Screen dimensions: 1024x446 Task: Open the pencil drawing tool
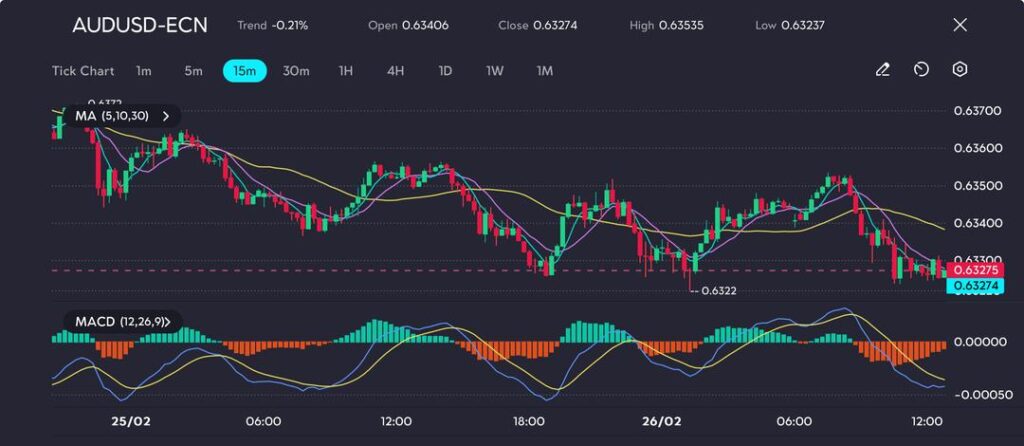click(882, 70)
